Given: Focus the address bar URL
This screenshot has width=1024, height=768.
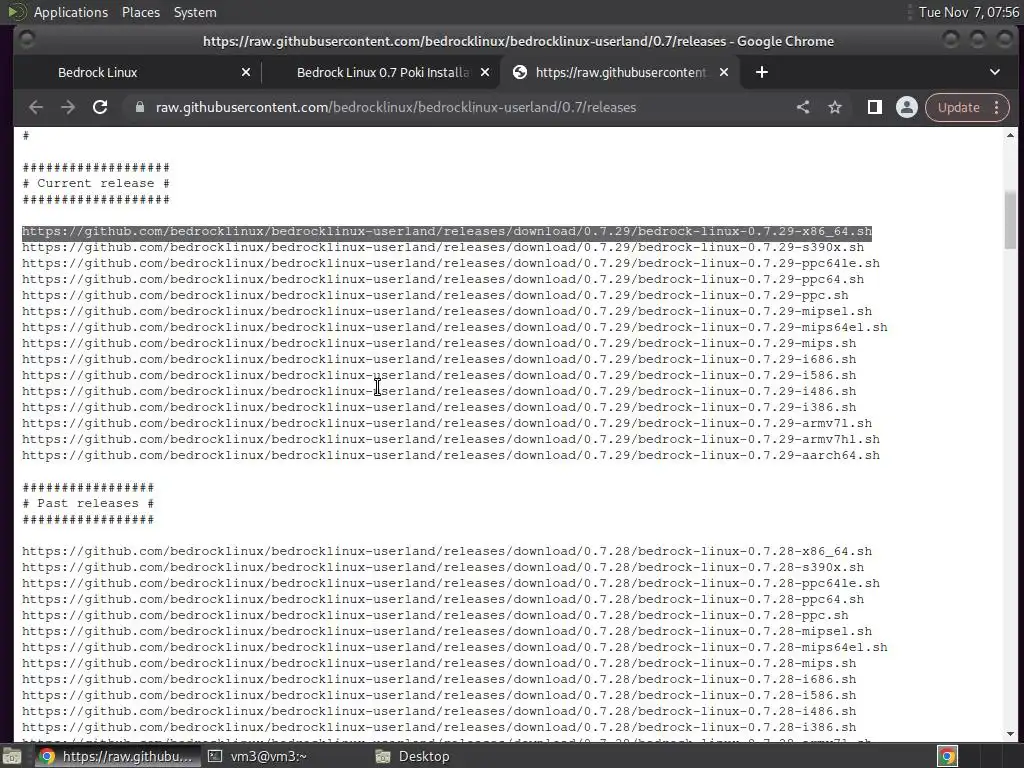Looking at the screenshot, I should coord(396,107).
